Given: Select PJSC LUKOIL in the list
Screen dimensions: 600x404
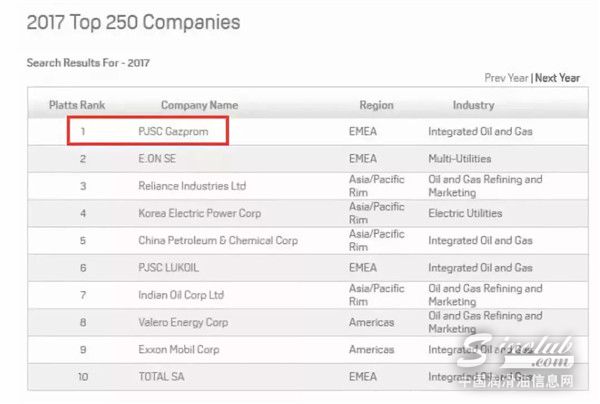Looking at the screenshot, I should [x=167, y=268].
